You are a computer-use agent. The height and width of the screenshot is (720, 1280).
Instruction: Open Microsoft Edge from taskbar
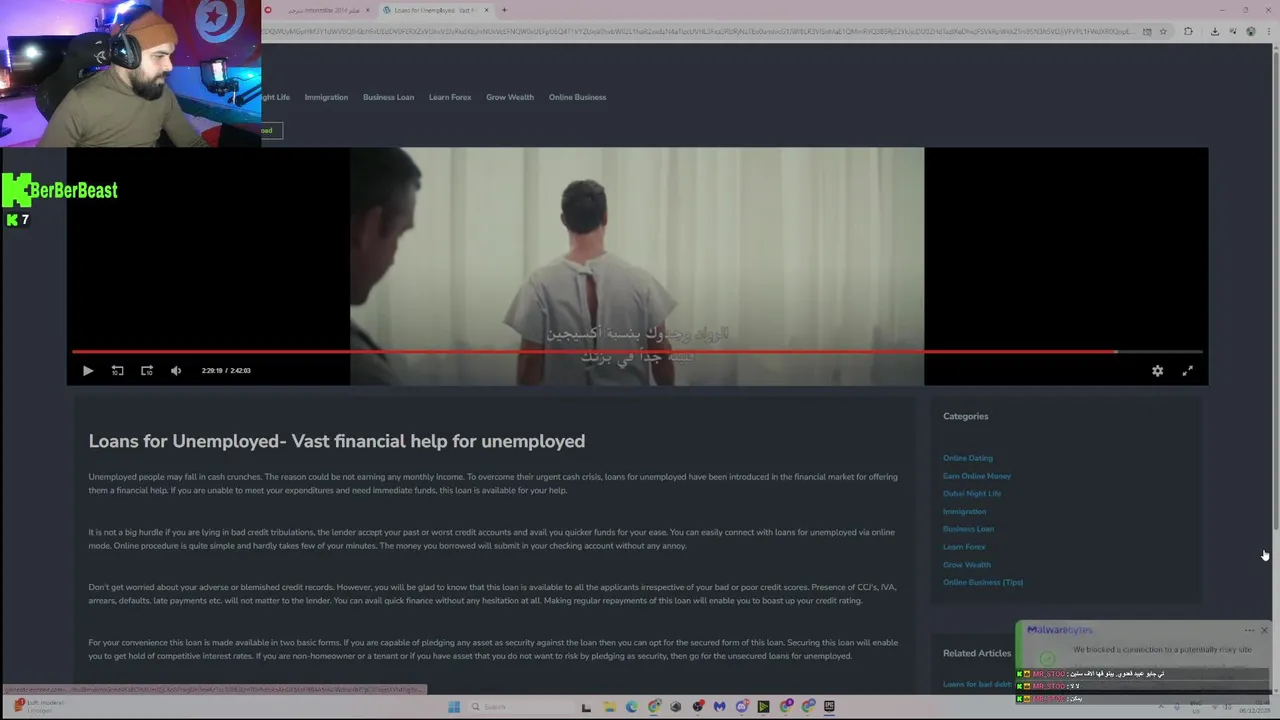click(x=632, y=707)
